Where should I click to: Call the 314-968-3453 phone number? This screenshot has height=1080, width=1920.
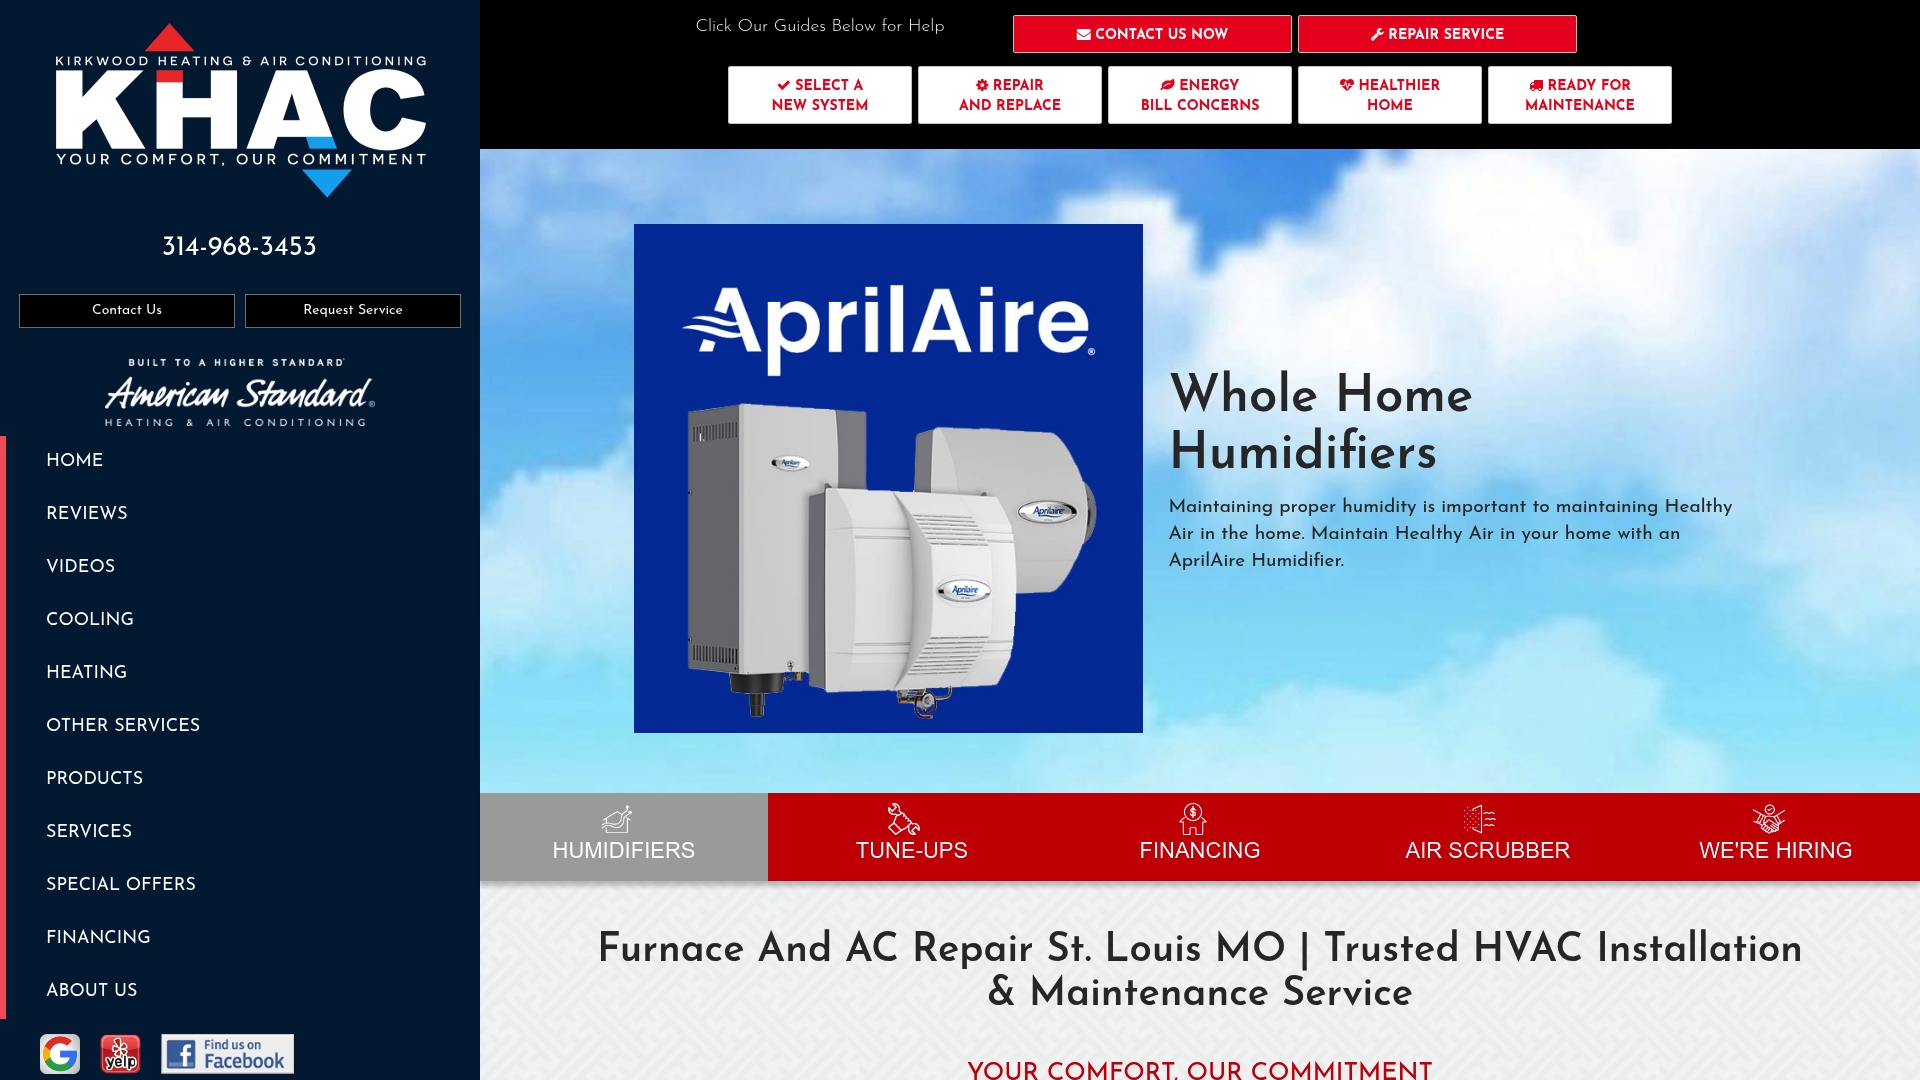pos(239,246)
